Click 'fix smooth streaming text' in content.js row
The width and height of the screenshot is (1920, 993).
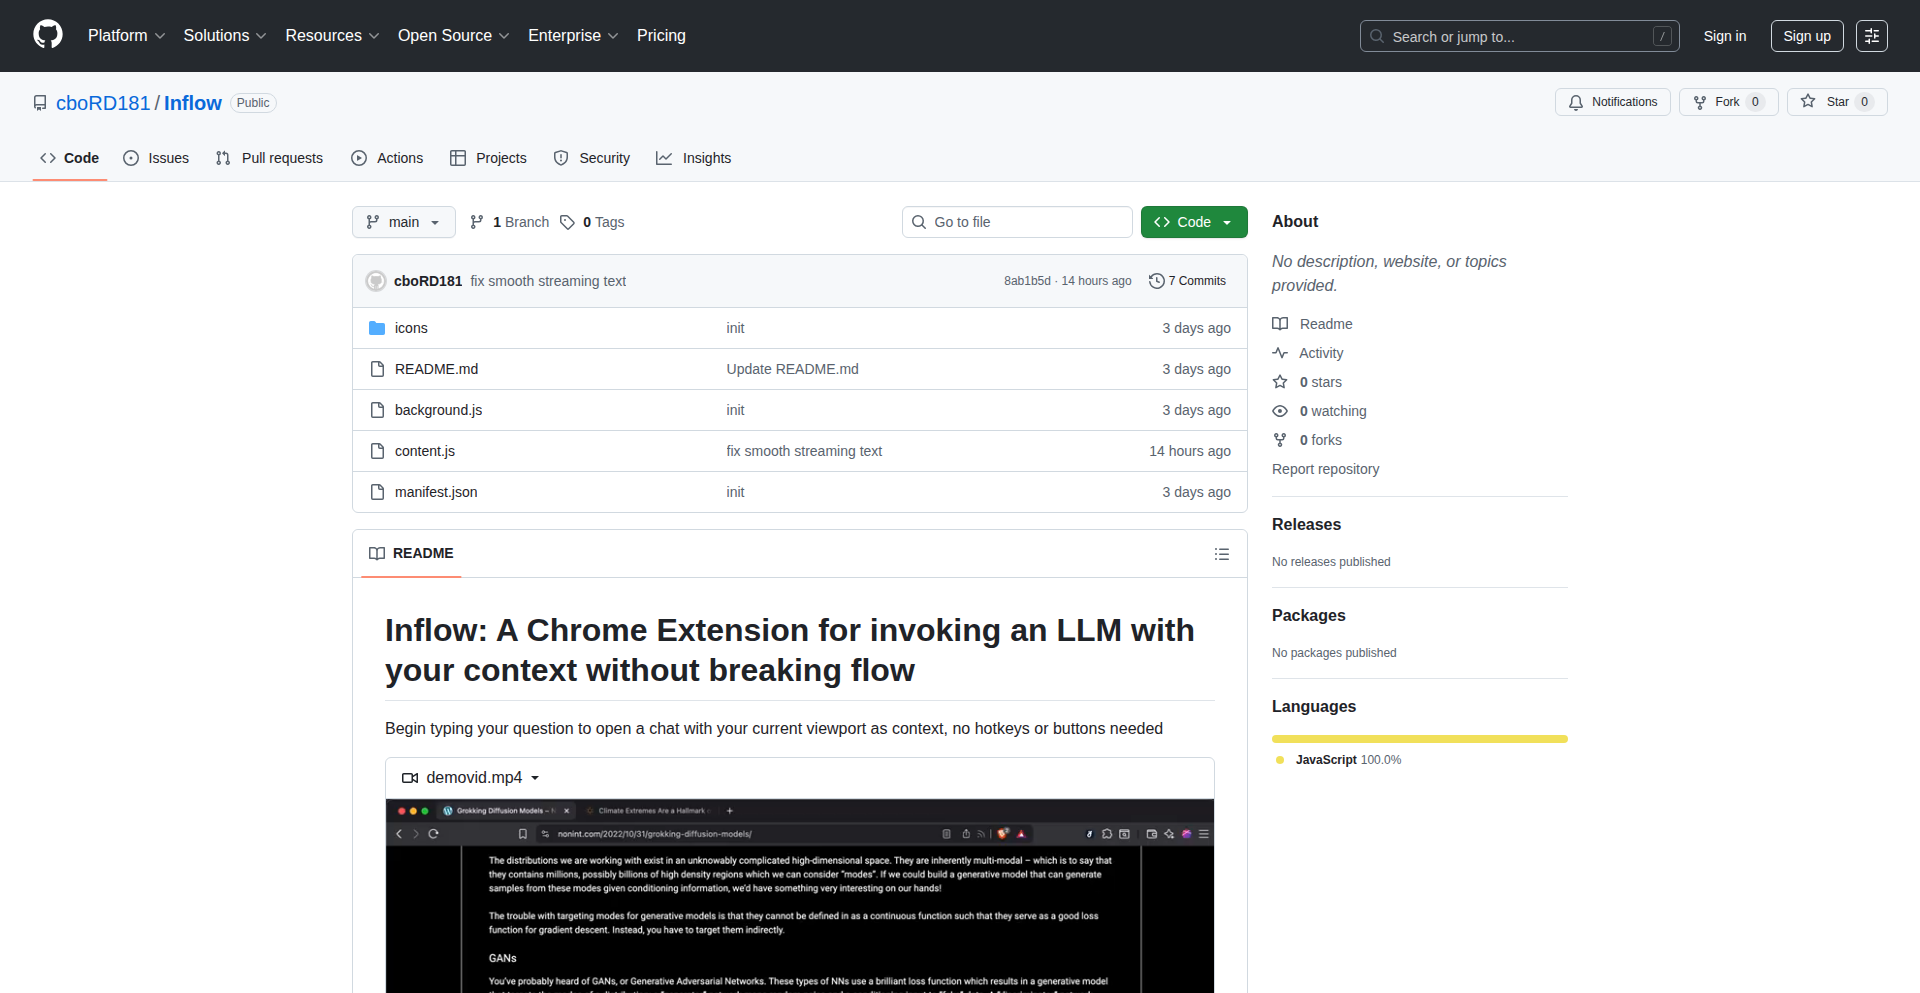tap(804, 451)
